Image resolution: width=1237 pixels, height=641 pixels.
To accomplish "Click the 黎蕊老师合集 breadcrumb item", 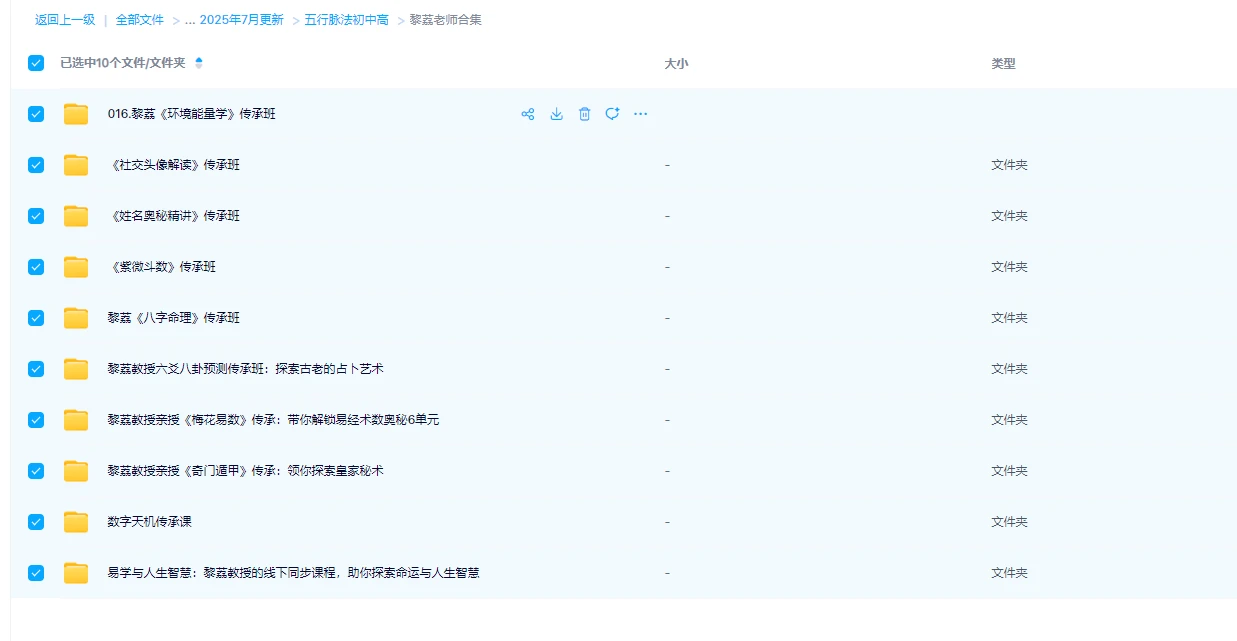I will [x=446, y=19].
